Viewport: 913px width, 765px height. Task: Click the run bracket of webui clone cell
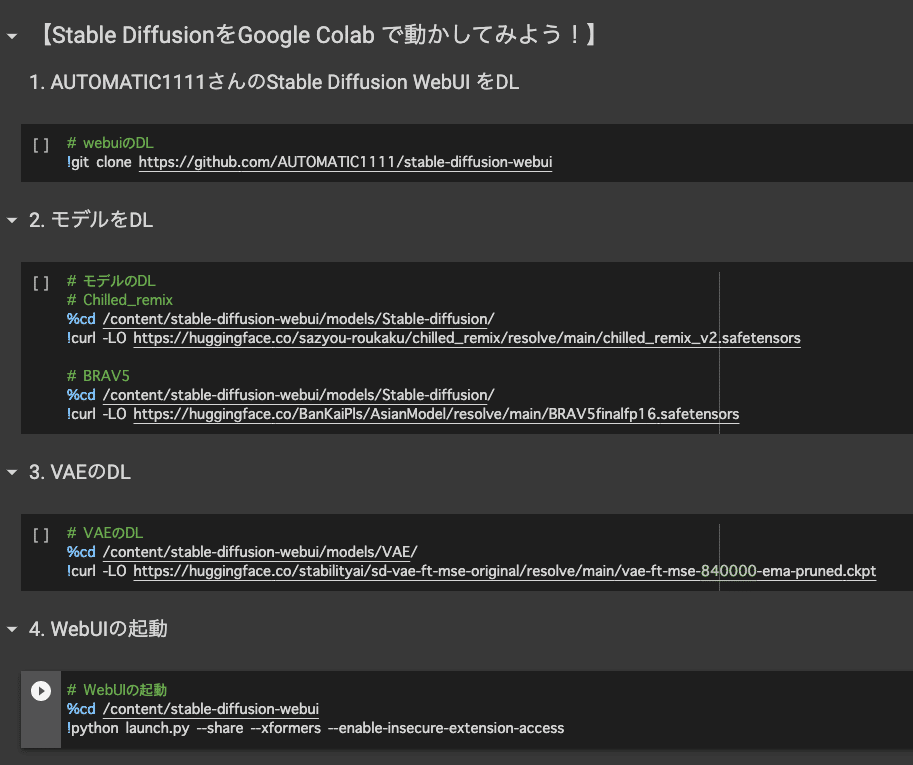(x=41, y=144)
